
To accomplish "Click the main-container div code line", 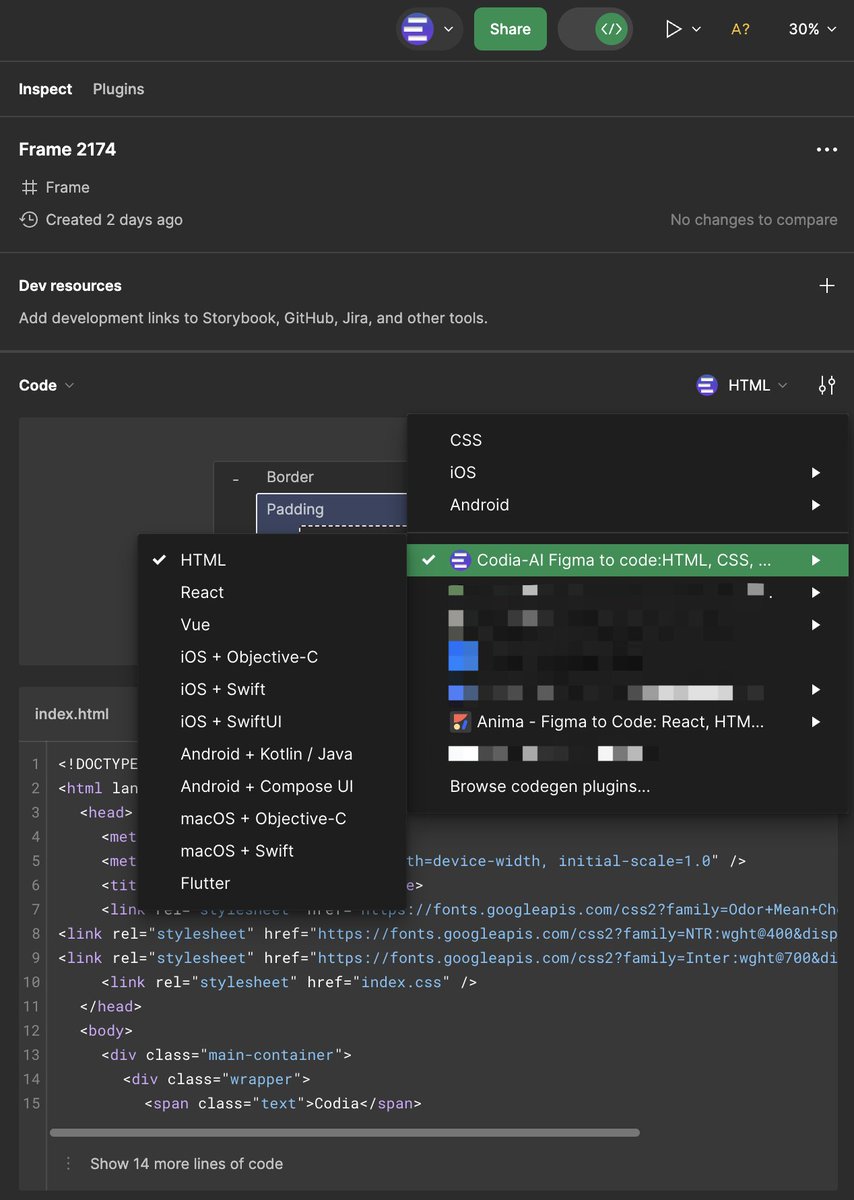I will click(x=226, y=1055).
